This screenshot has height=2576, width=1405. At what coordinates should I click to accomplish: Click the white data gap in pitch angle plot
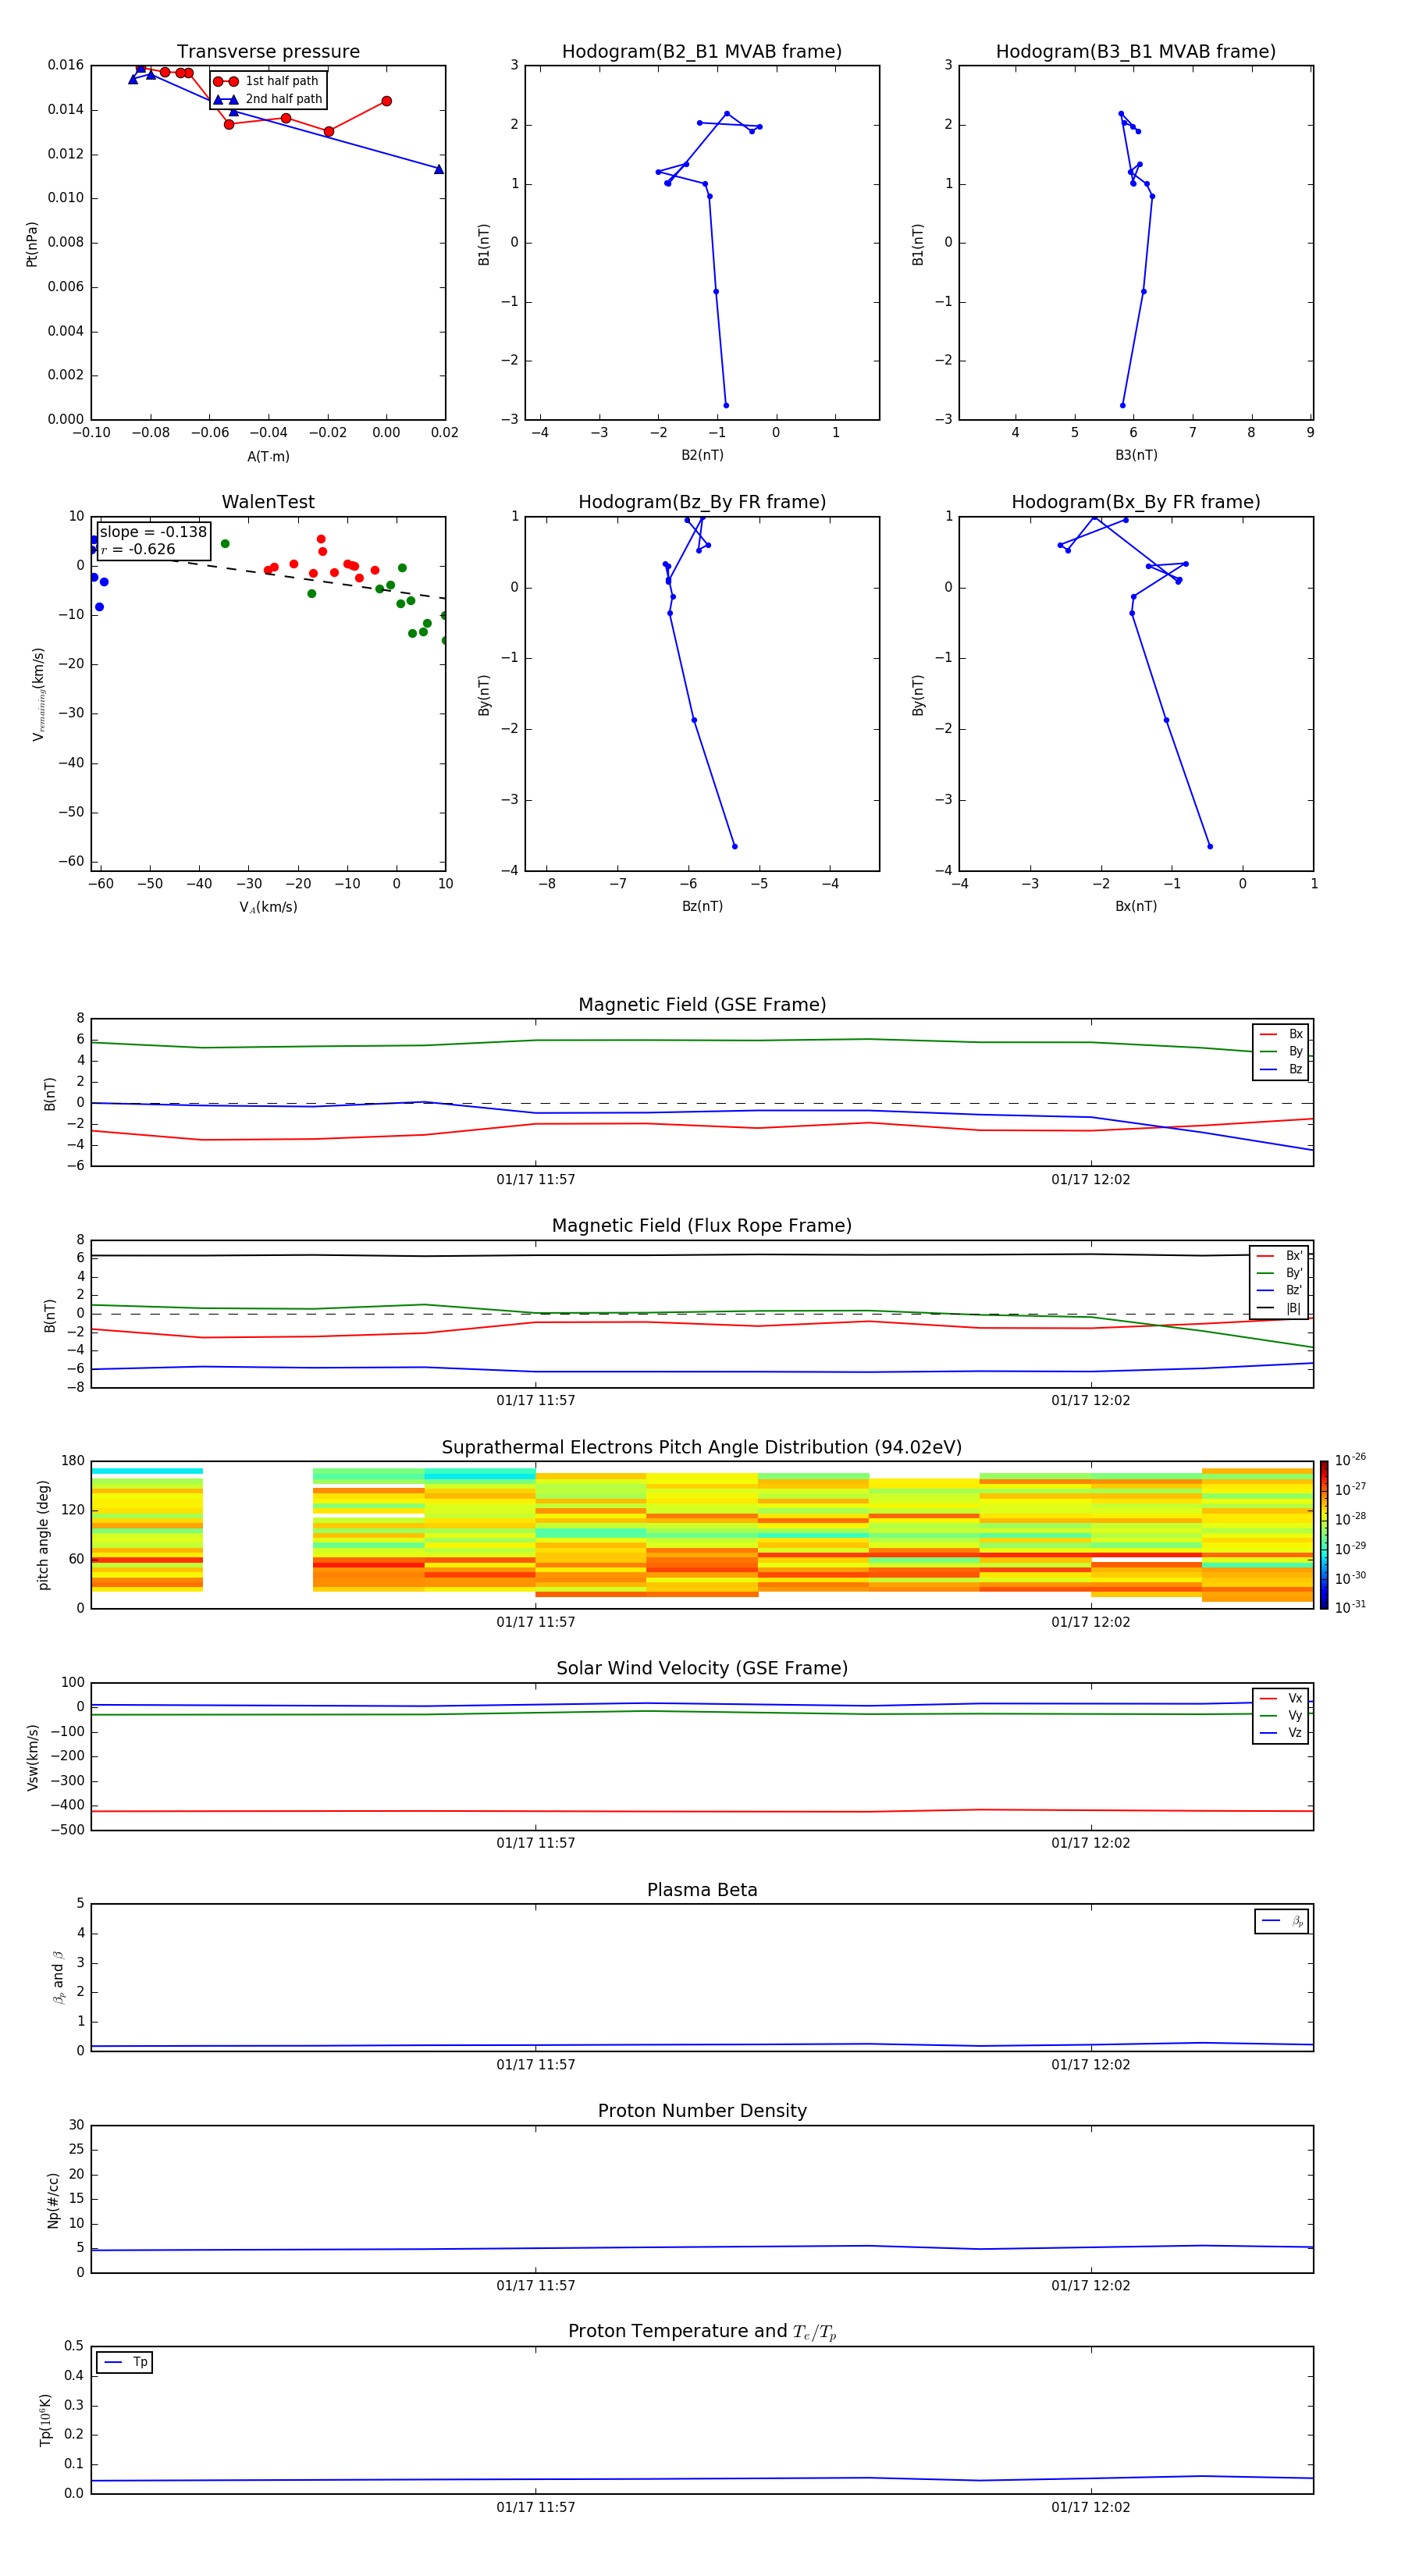click(257, 1534)
